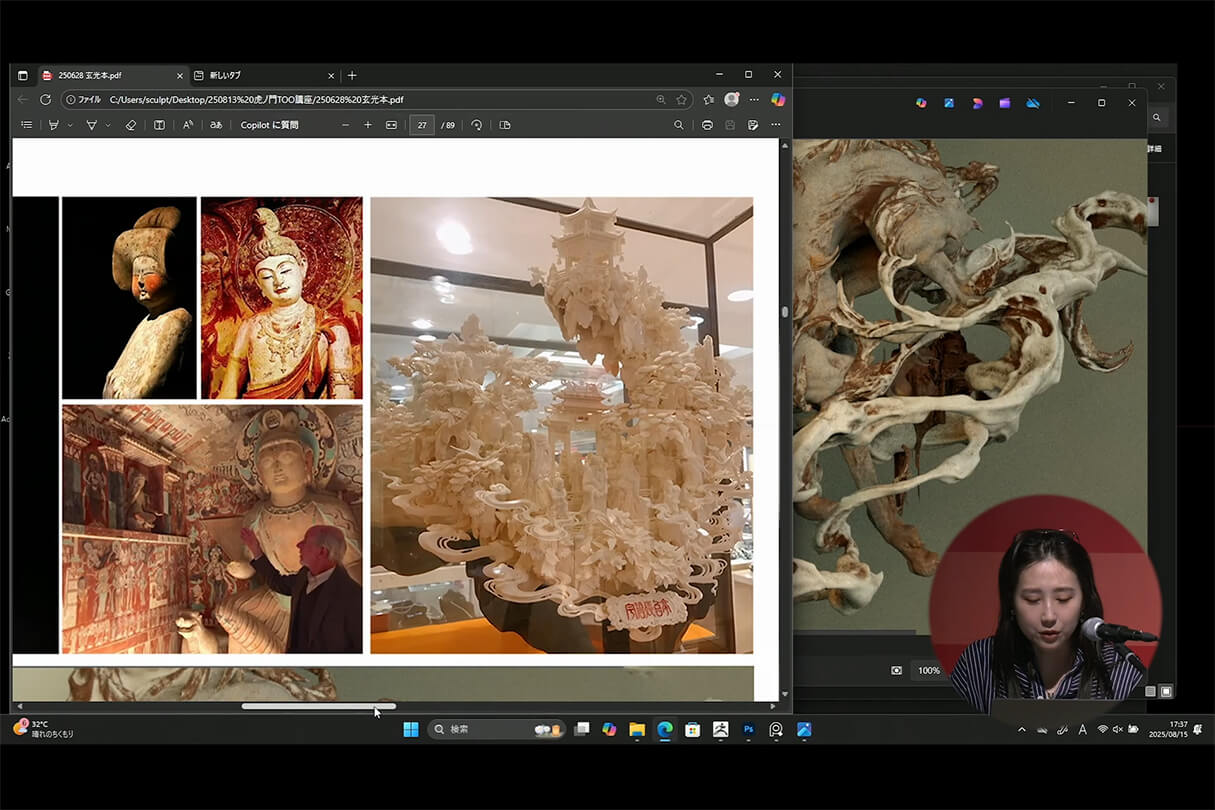
Task: Click fit-to-width page icon
Action: [x=391, y=125]
